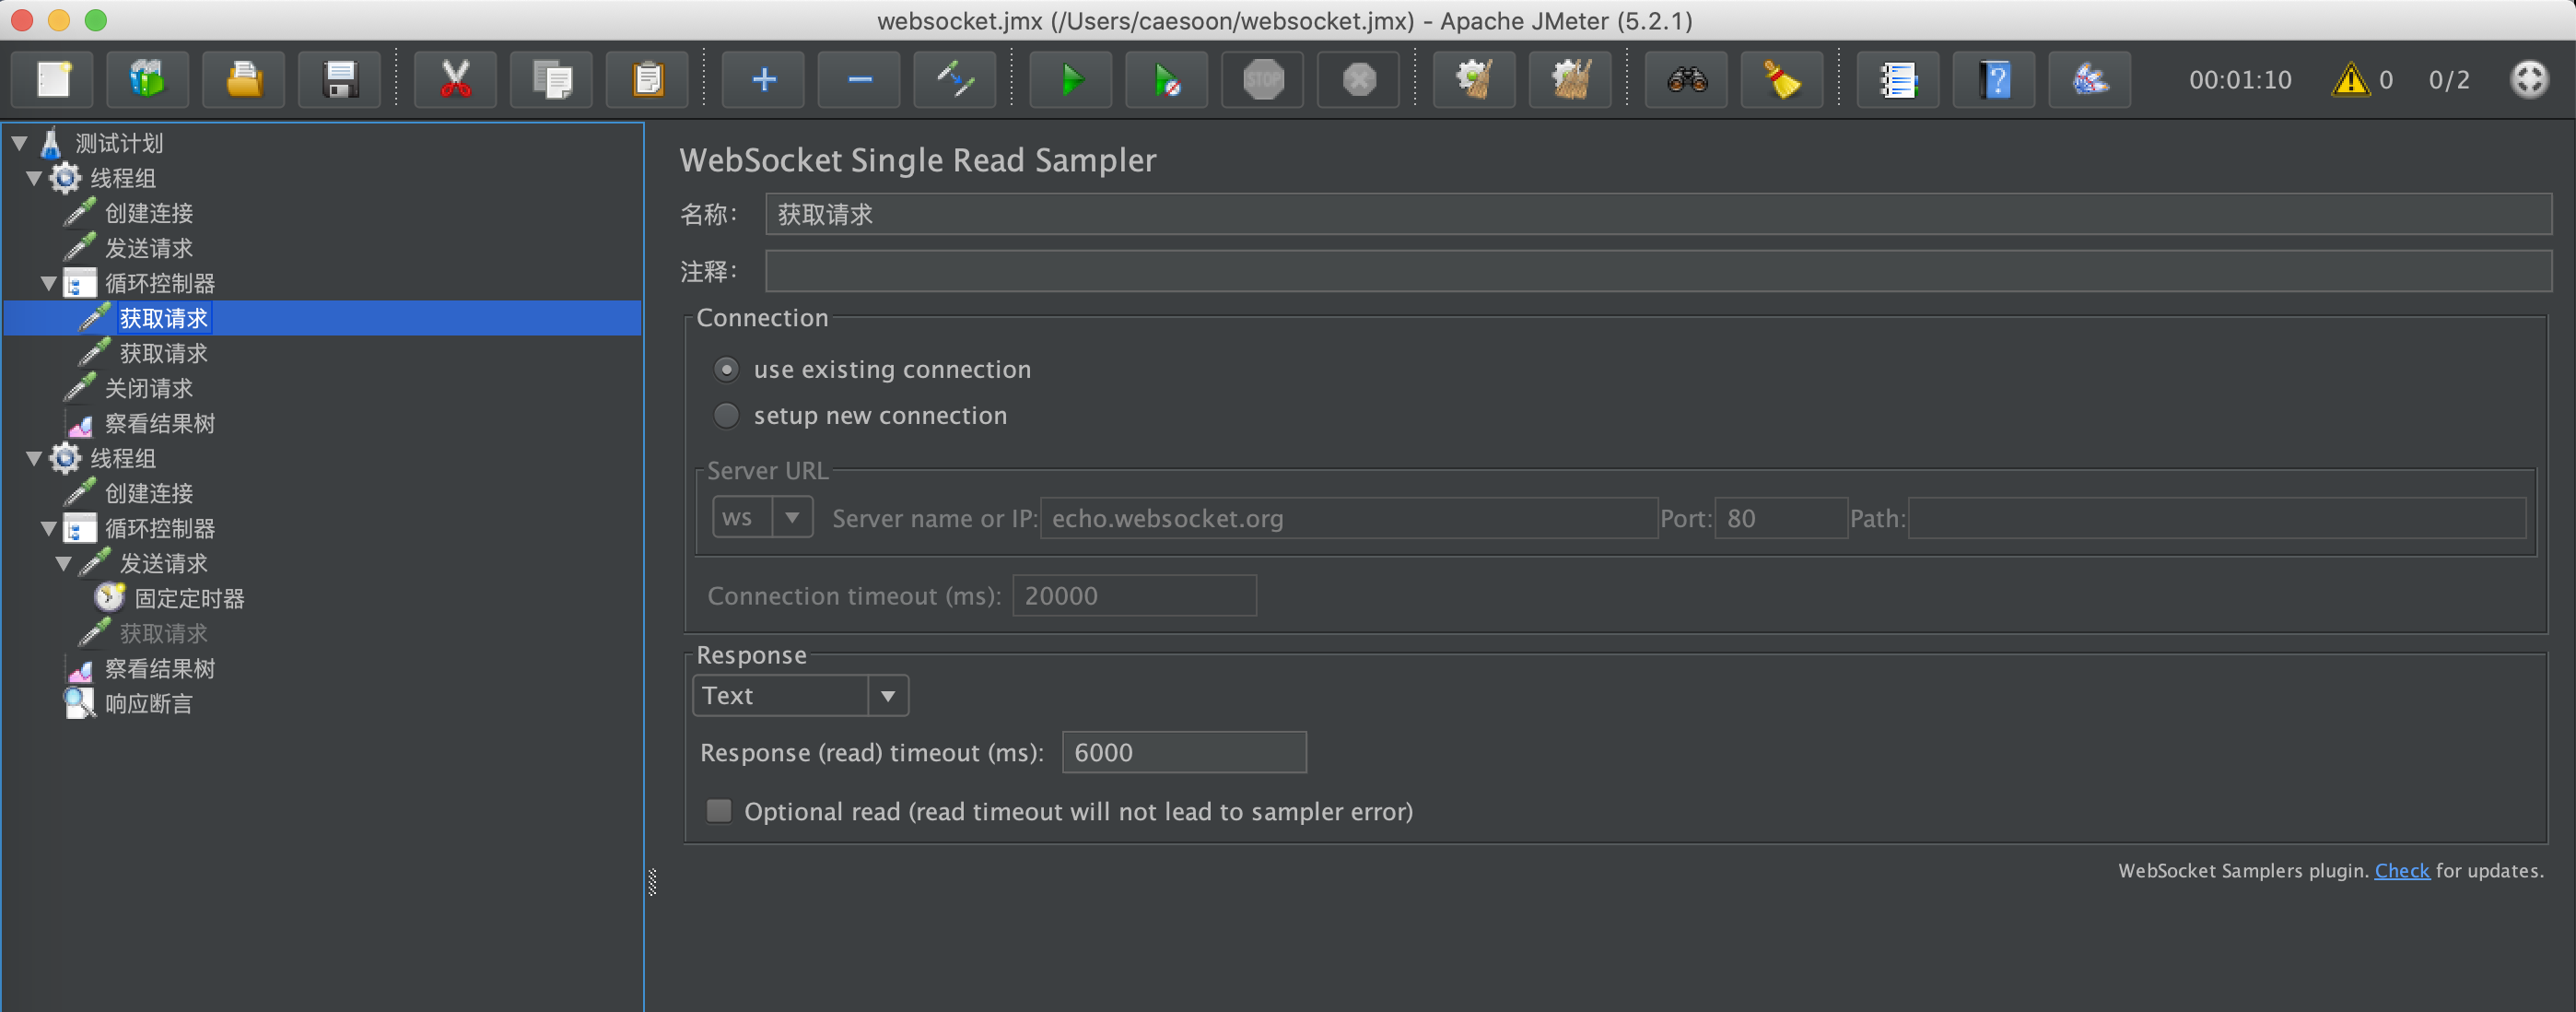The height and width of the screenshot is (1012, 2576).
Task: Click the scissors Cut icon
Action: 455,80
